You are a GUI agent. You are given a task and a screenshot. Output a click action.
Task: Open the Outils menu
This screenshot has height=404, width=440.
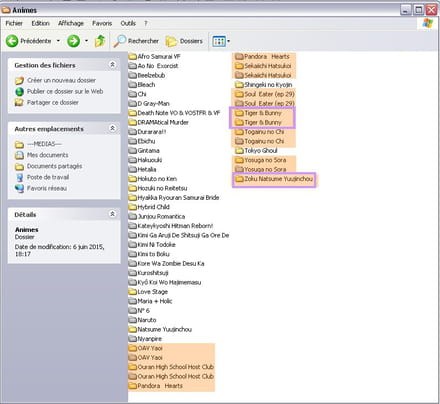point(128,23)
